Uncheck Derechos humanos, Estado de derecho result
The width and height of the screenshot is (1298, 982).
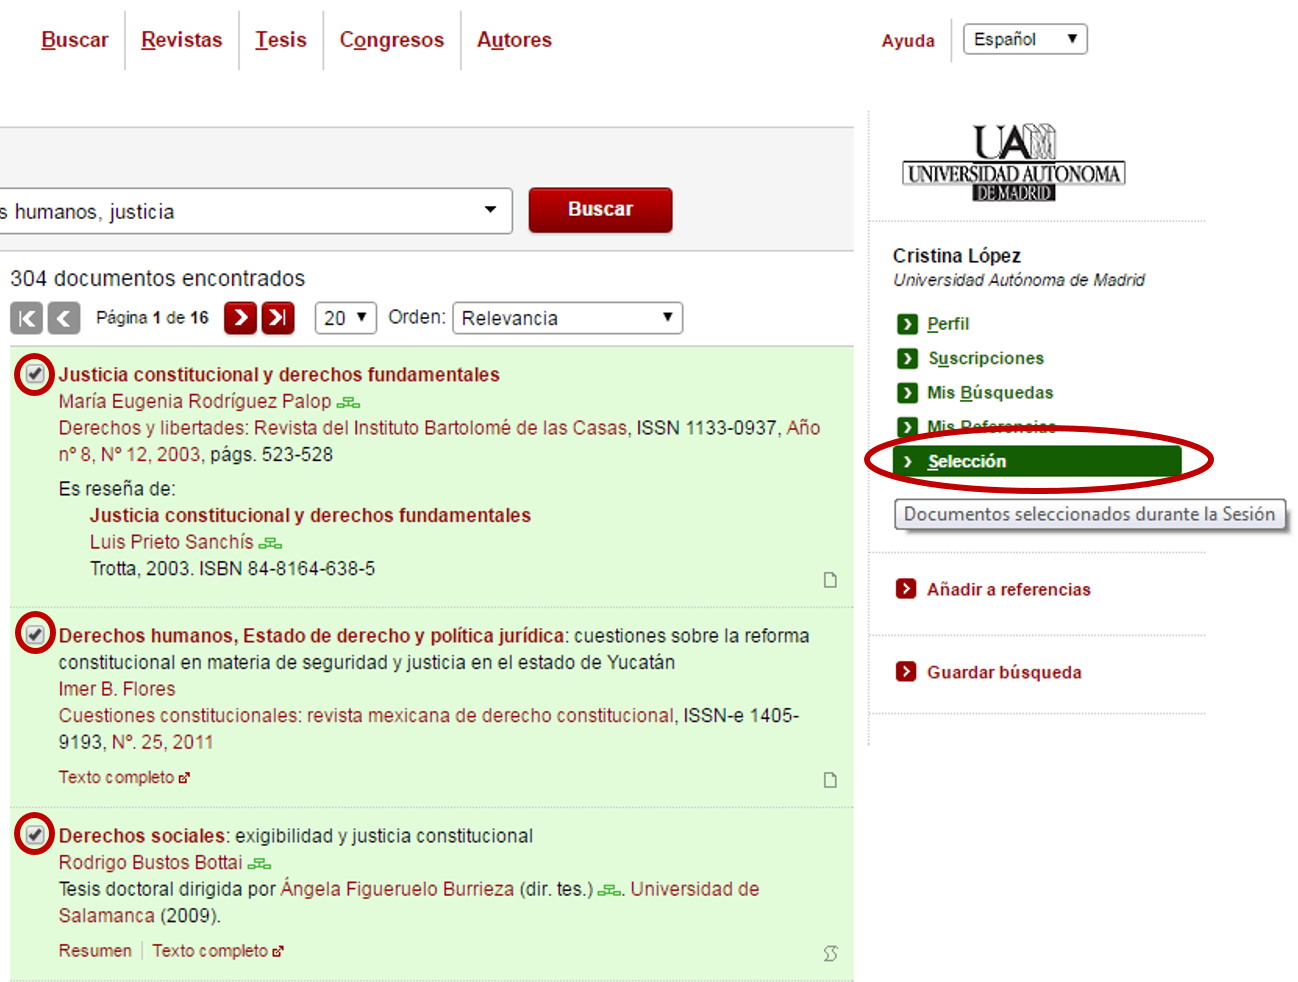(x=35, y=634)
